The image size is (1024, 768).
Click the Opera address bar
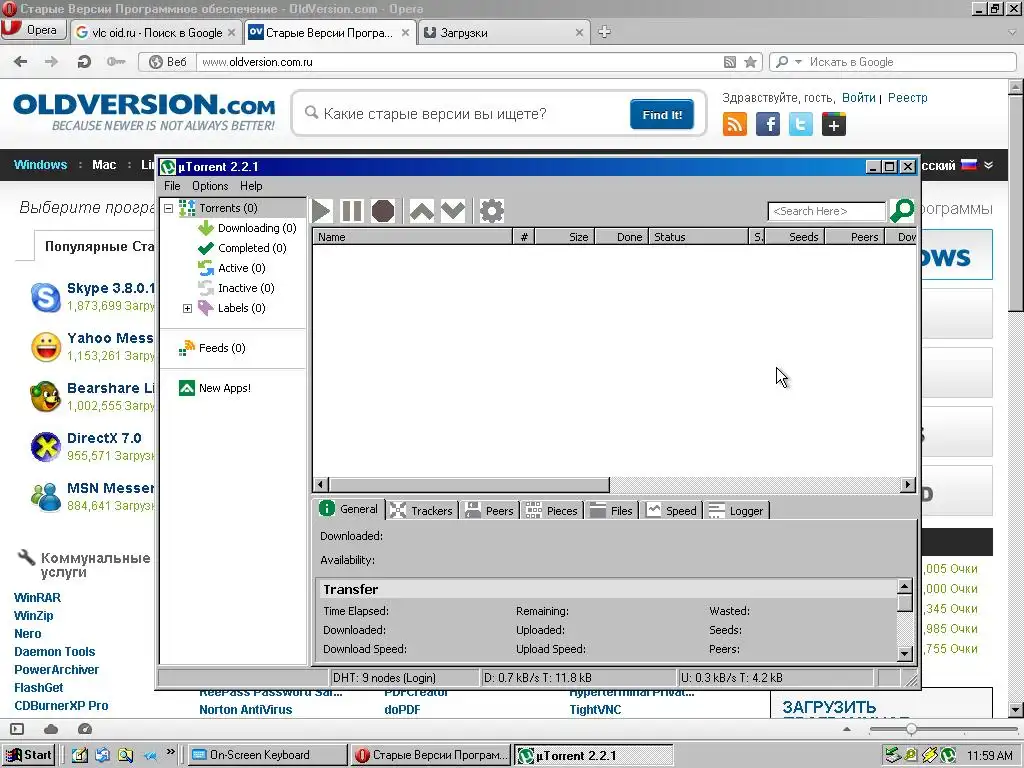click(457, 62)
